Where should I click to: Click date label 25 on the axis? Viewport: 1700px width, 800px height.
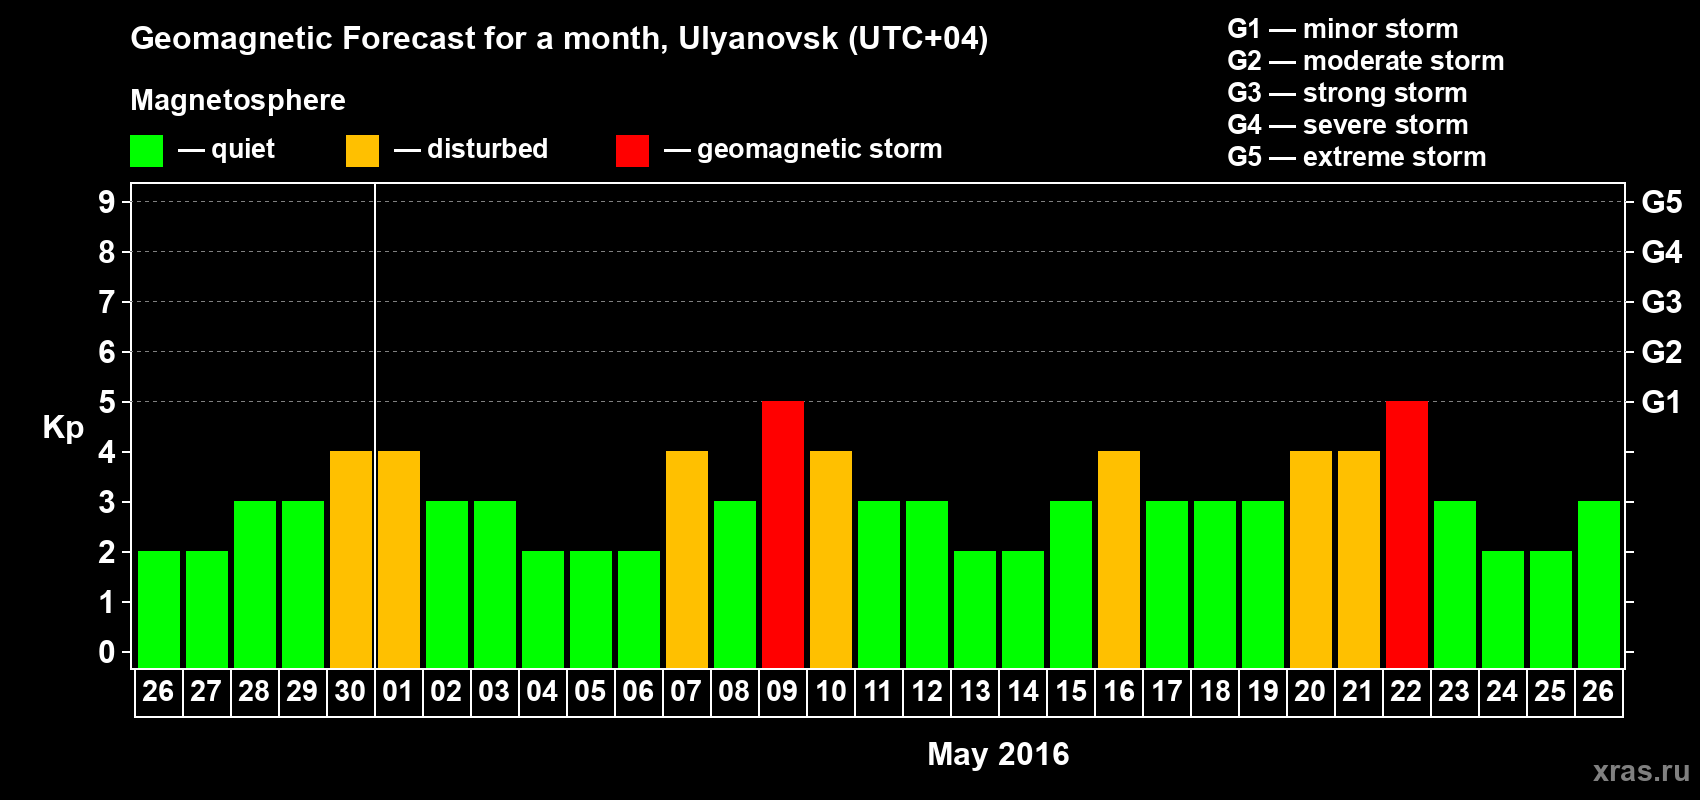(1550, 691)
